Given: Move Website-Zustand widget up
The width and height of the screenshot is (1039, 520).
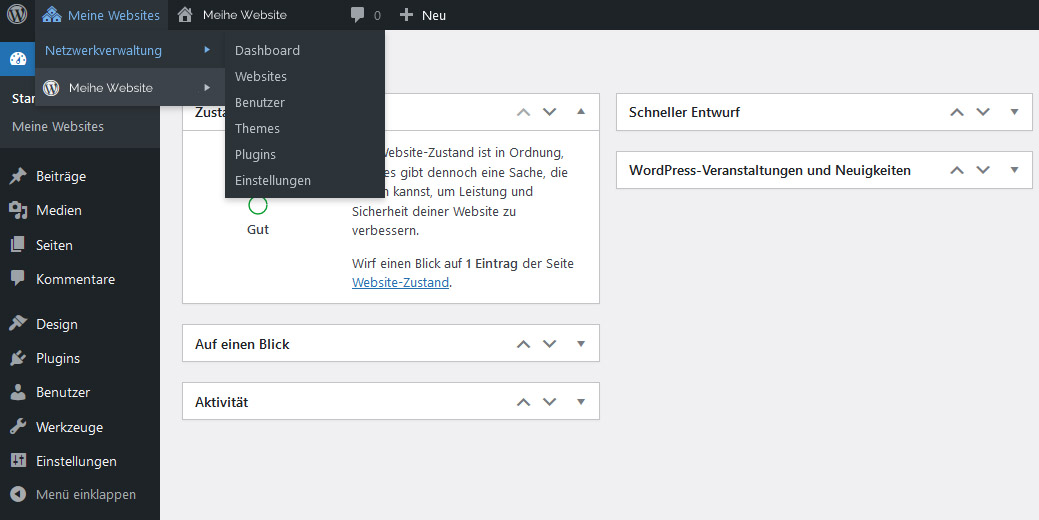Looking at the screenshot, I should (523, 112).
